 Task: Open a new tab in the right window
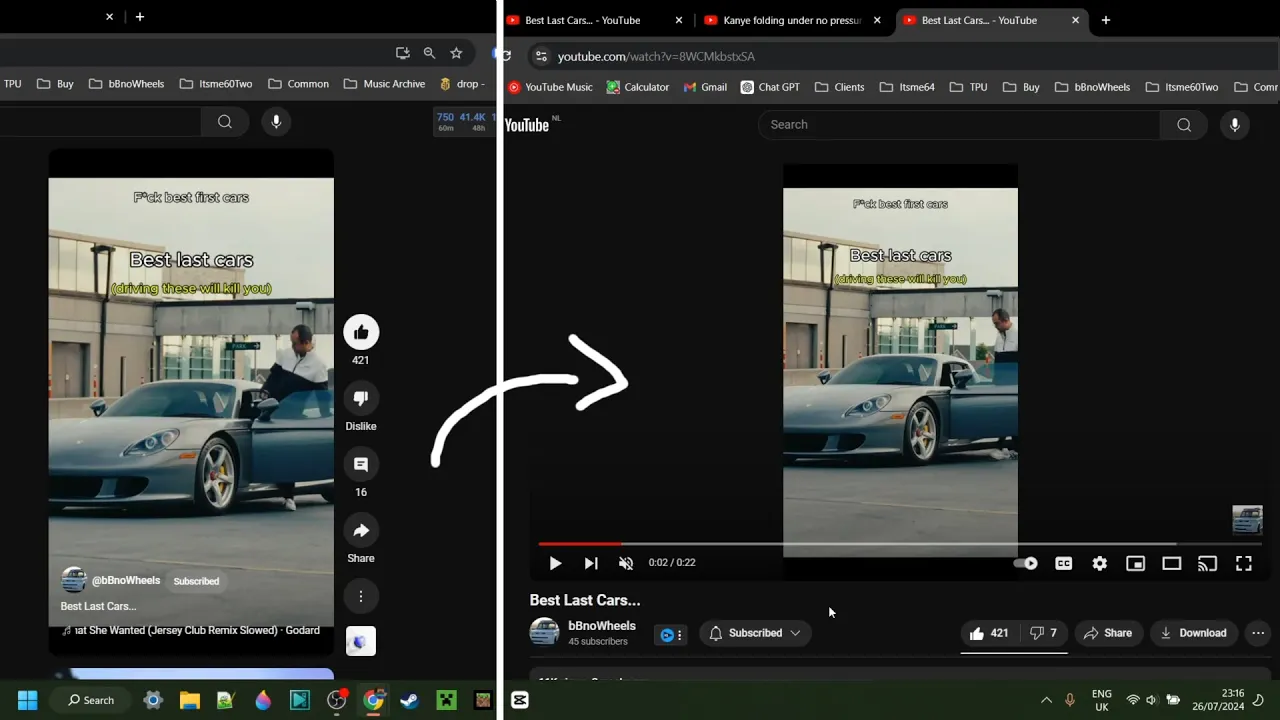coord(1106,20)
